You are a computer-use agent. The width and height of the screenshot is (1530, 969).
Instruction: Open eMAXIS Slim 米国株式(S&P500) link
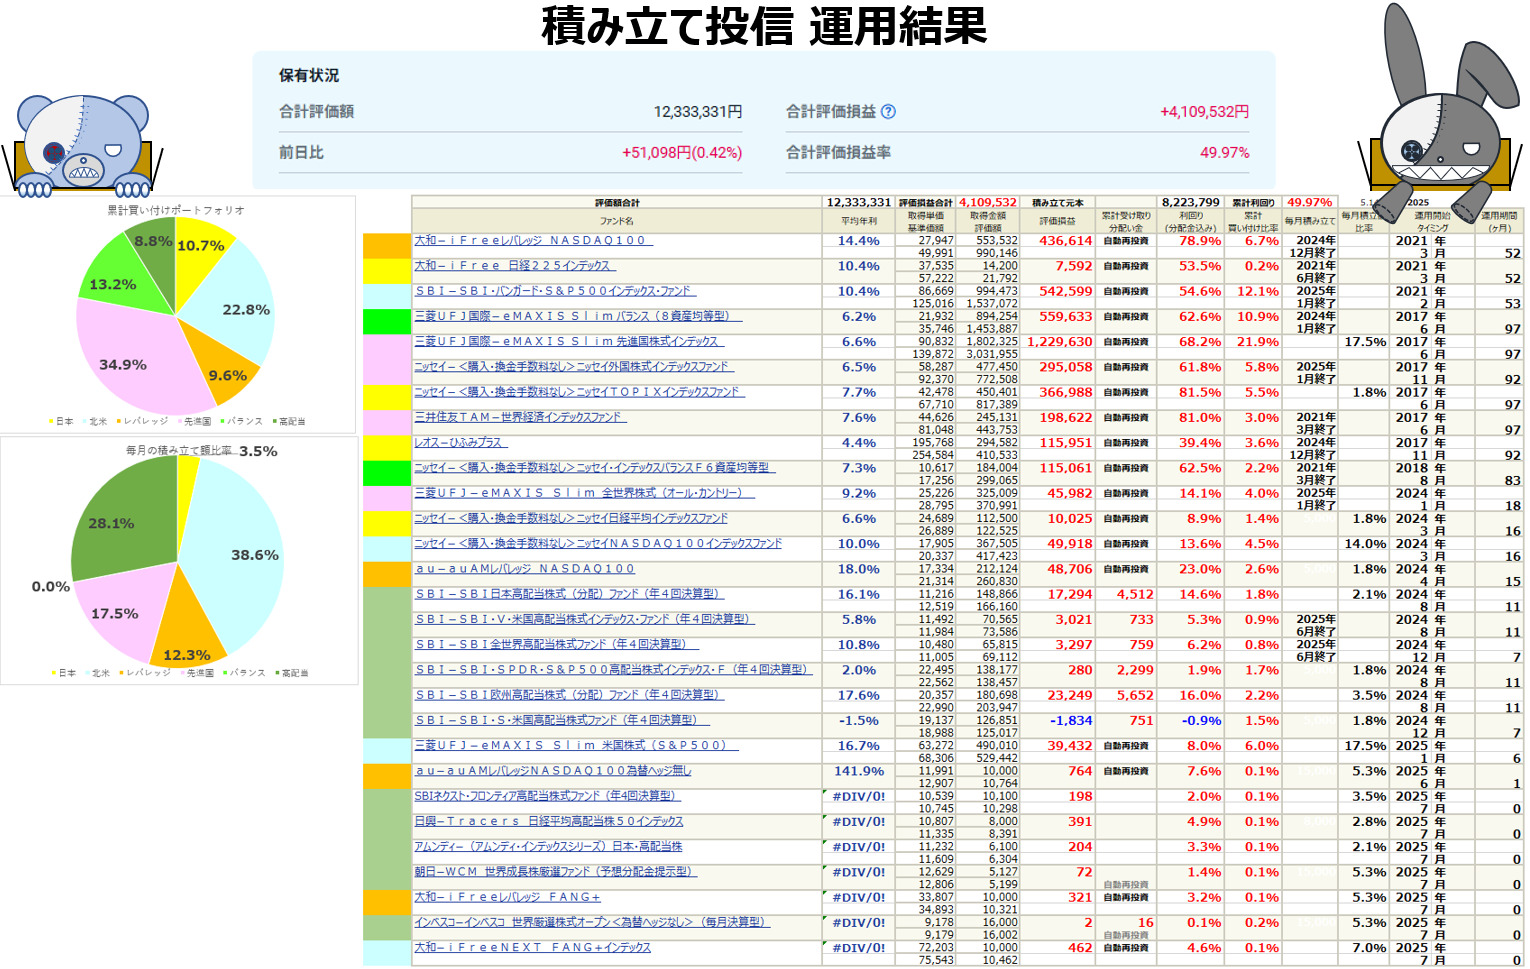pyautogui.click(x=576, y=745)
